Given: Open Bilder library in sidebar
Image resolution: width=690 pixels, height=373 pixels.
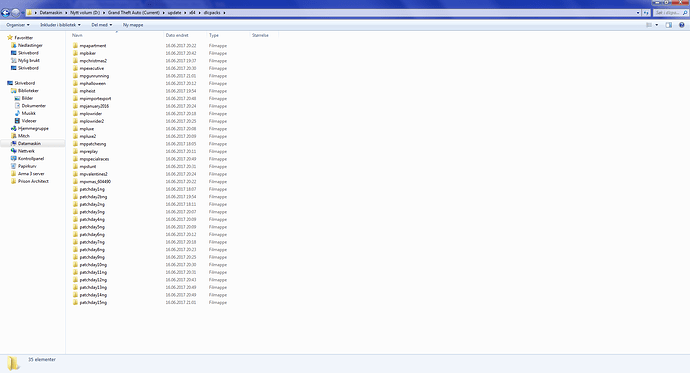Looking at the screenshot, I should 27,98.
